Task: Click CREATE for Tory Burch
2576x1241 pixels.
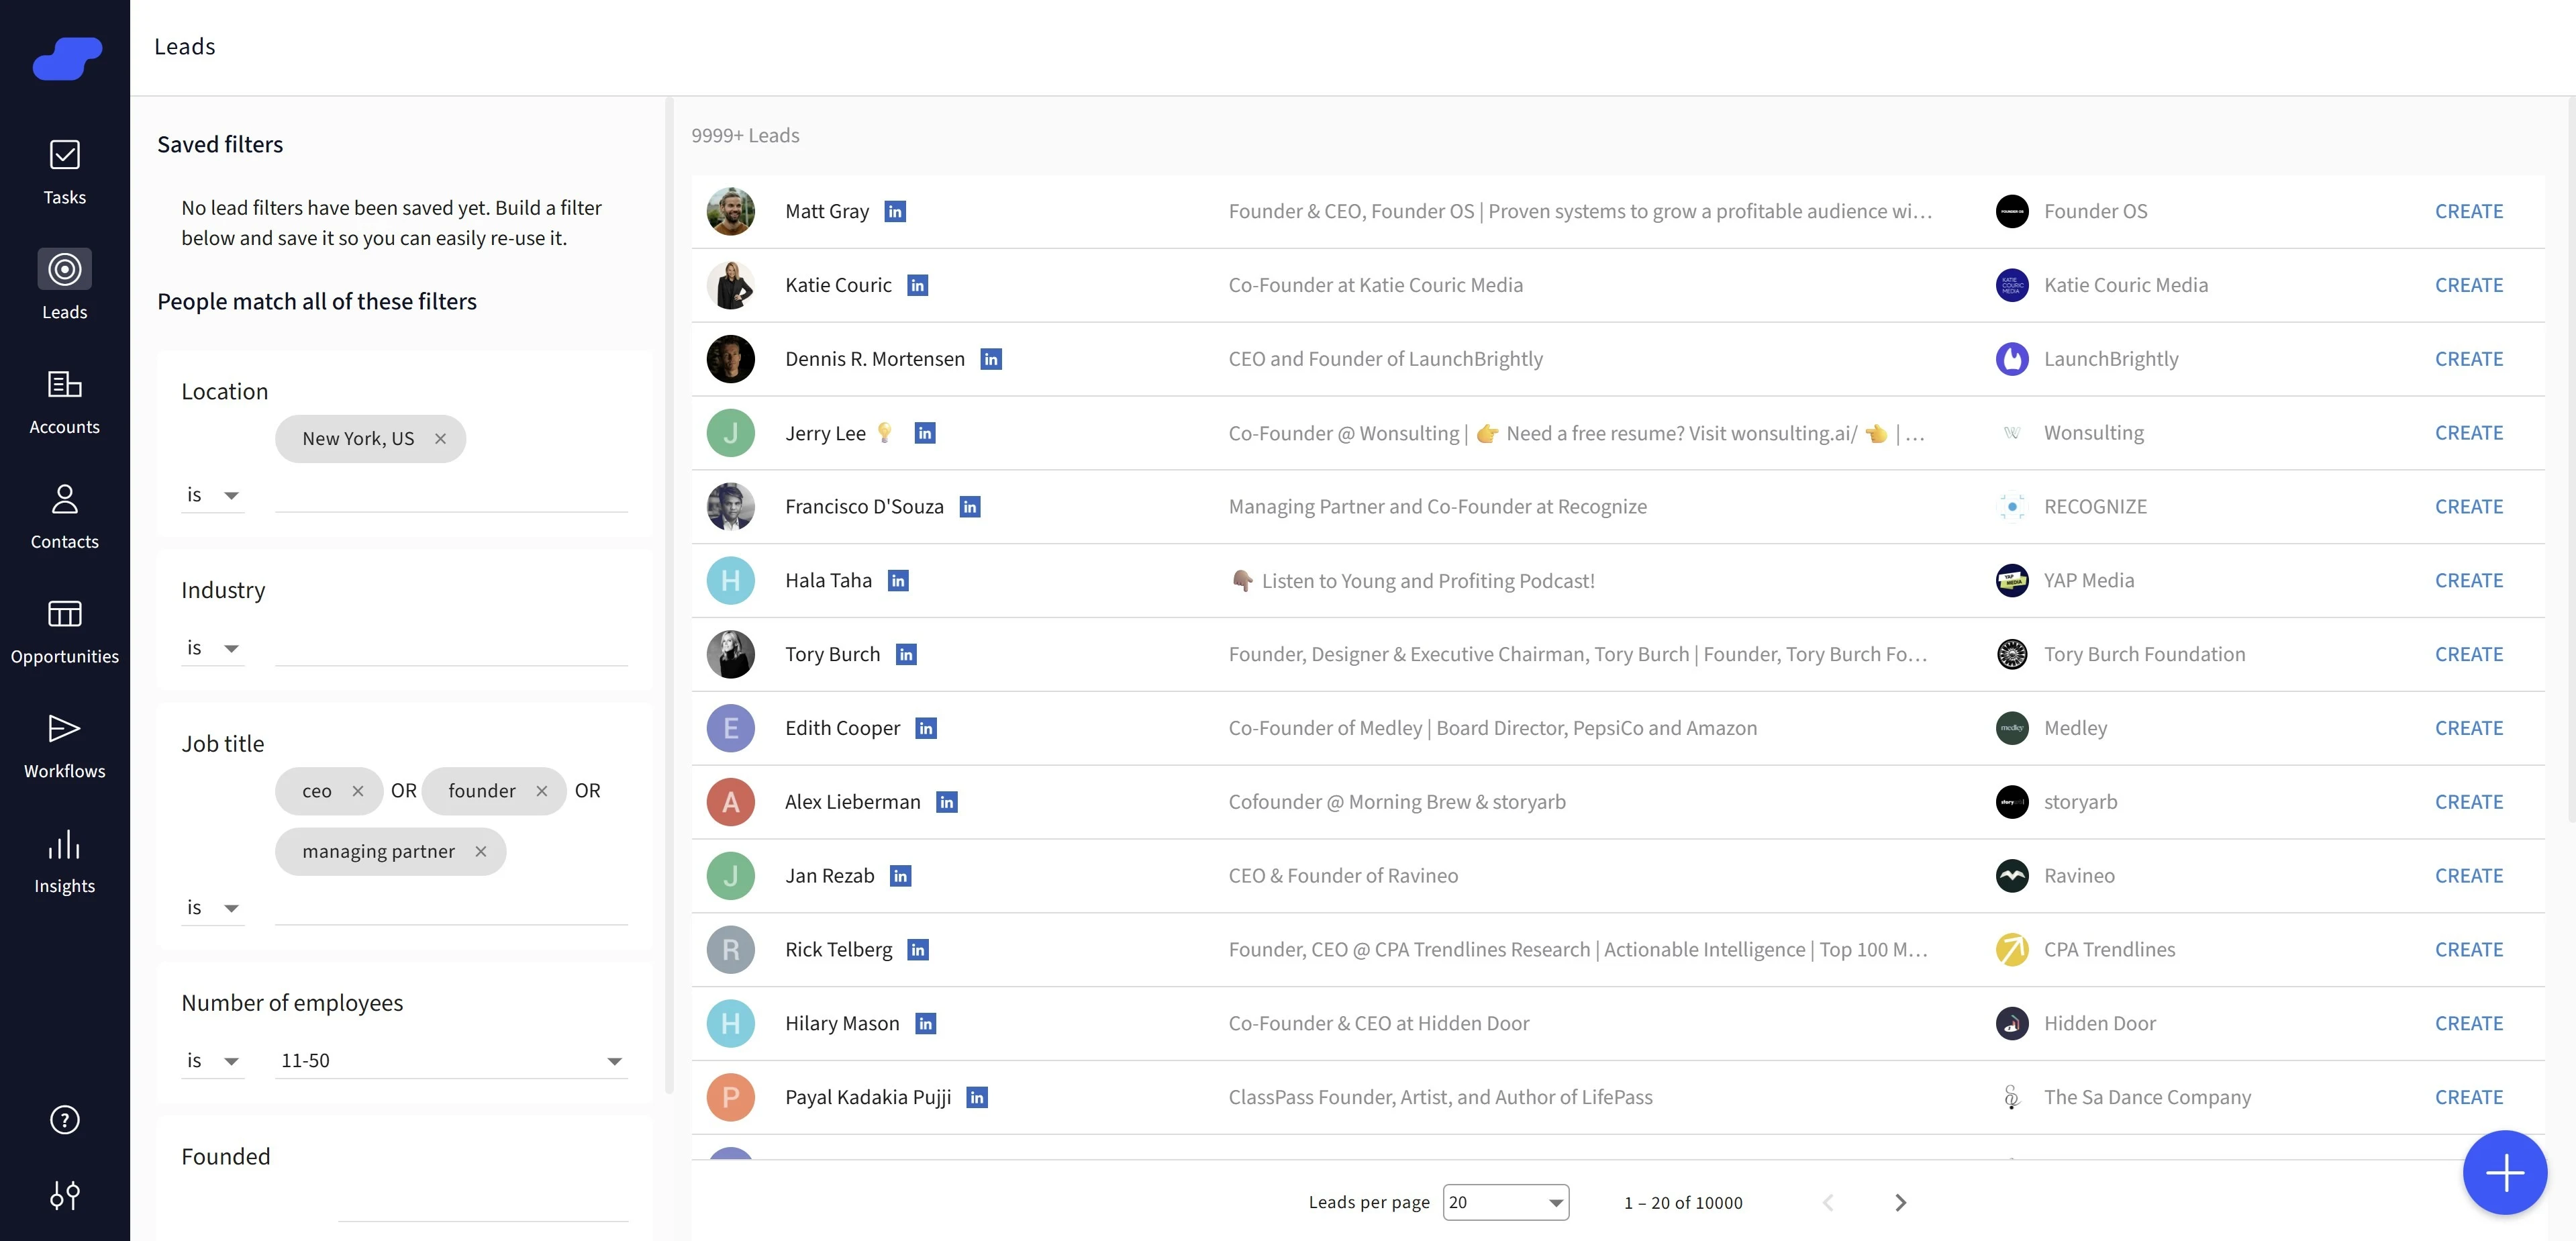Action: click(2469, 655)
